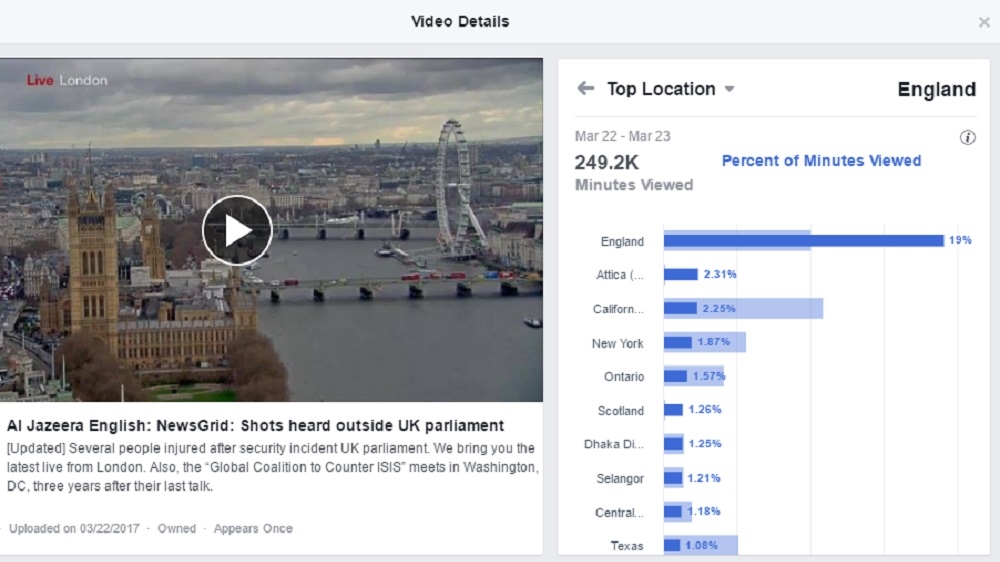Click the Minutes Viewed label
The height and width of the screenshot is (562, 1000).
634,185
